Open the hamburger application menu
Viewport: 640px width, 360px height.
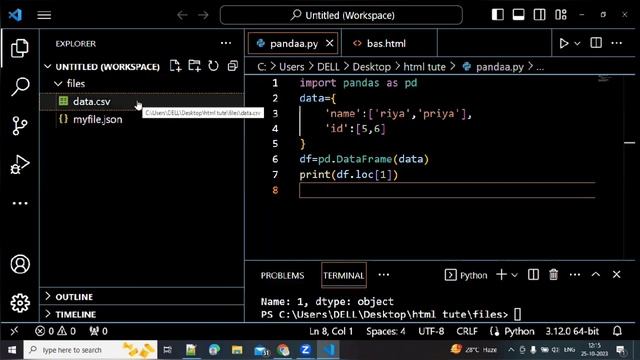[44, 15]
